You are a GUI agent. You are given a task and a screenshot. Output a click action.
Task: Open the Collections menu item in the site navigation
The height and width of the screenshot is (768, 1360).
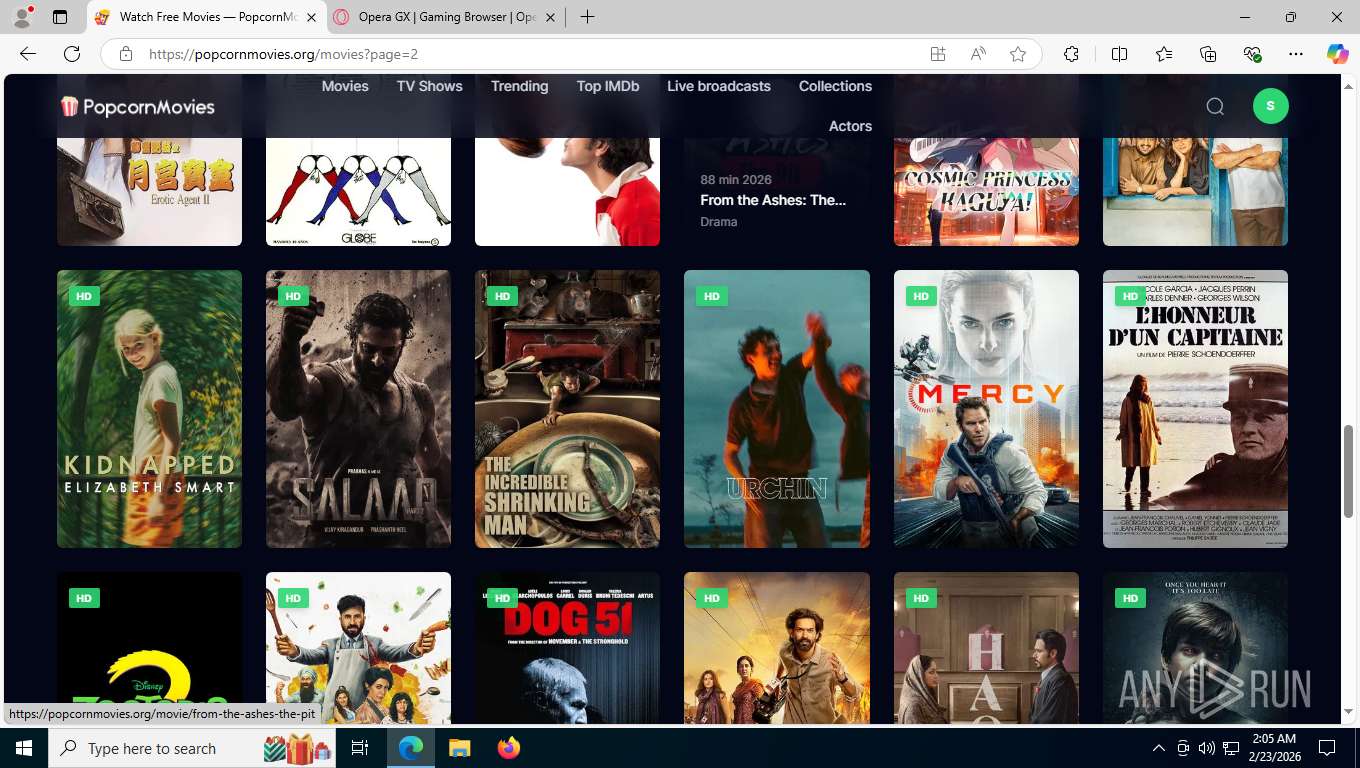click(x=835, y=86)
